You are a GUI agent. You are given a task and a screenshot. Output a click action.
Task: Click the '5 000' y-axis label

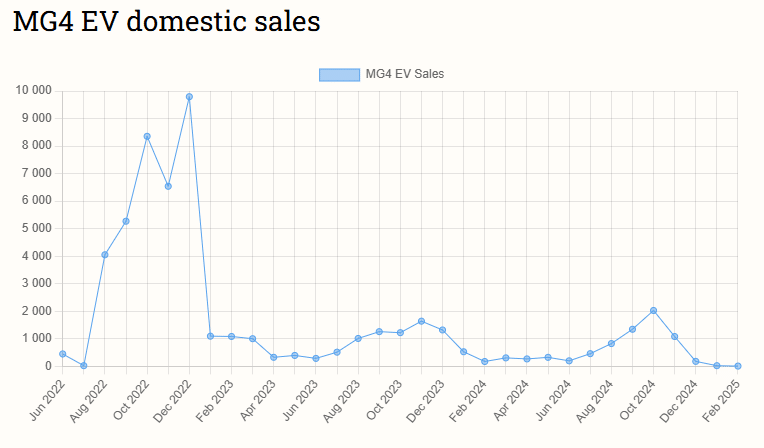(36, 228)
